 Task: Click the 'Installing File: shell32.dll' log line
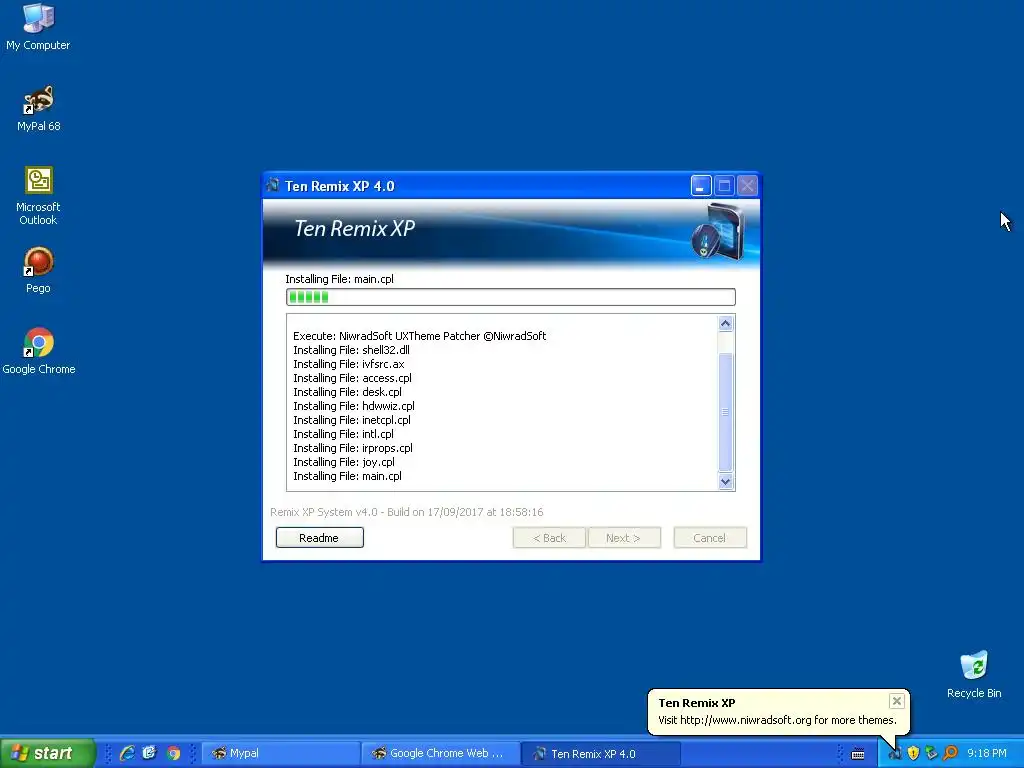click(x=351, y=350)
